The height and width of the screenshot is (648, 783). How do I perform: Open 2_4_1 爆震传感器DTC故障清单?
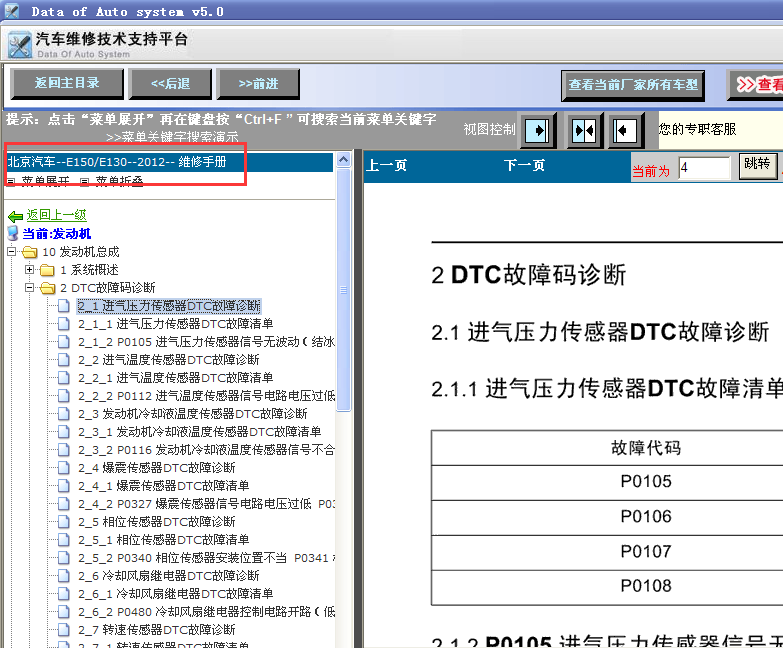pyautogui.click(x=164, y=485)
